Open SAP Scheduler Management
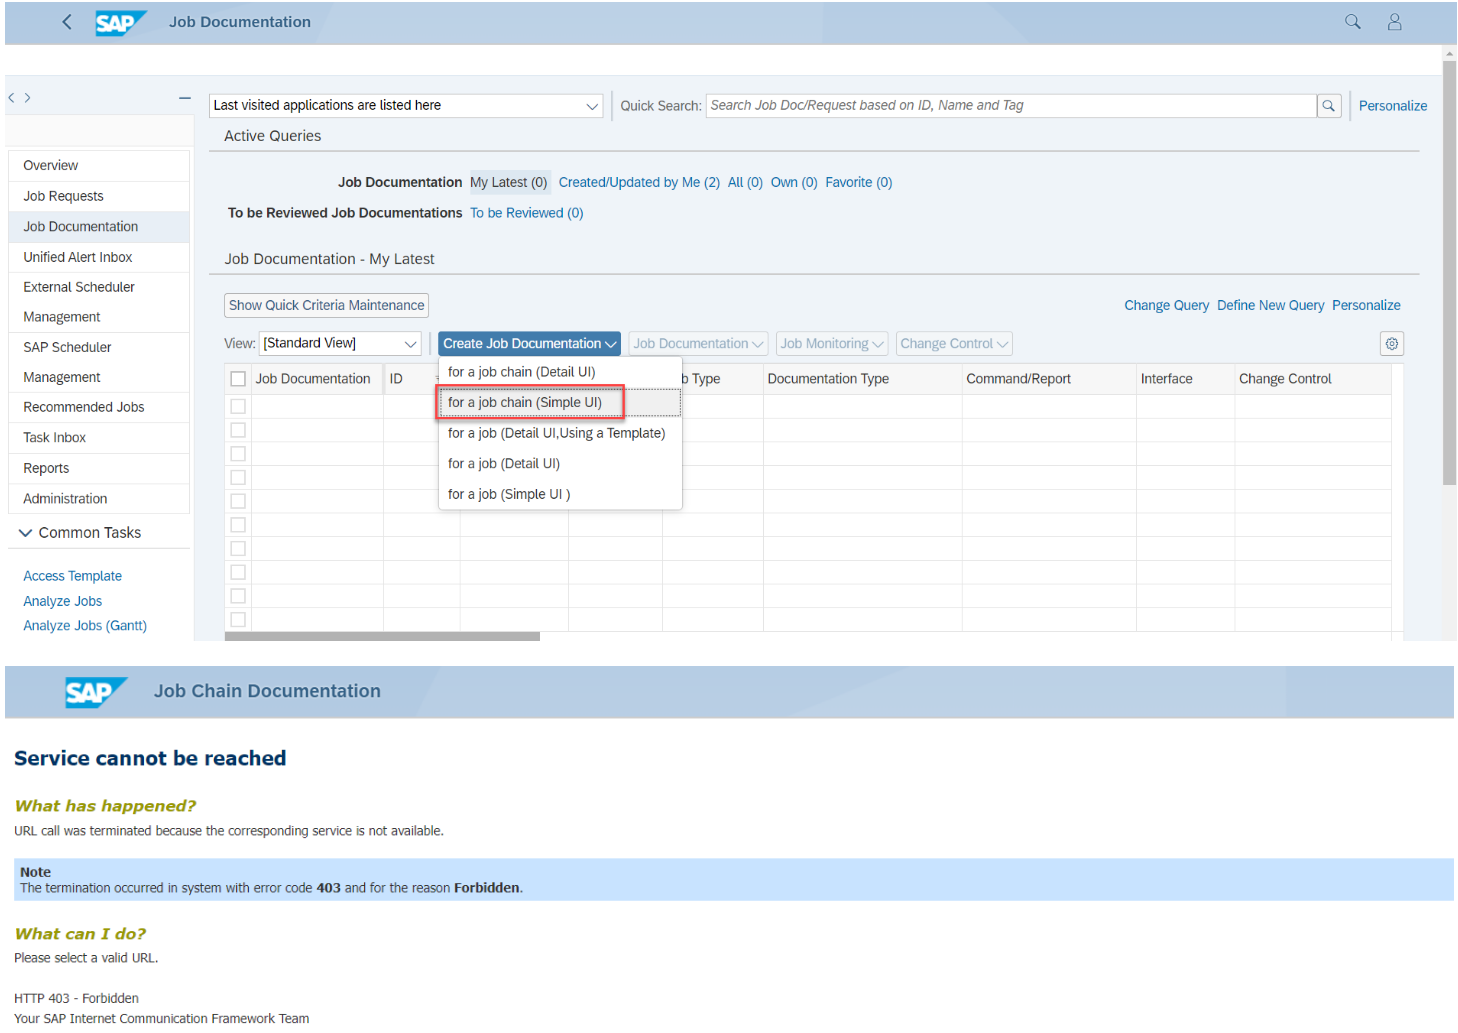1458x1033 pixels. click(x=99, y=362)
